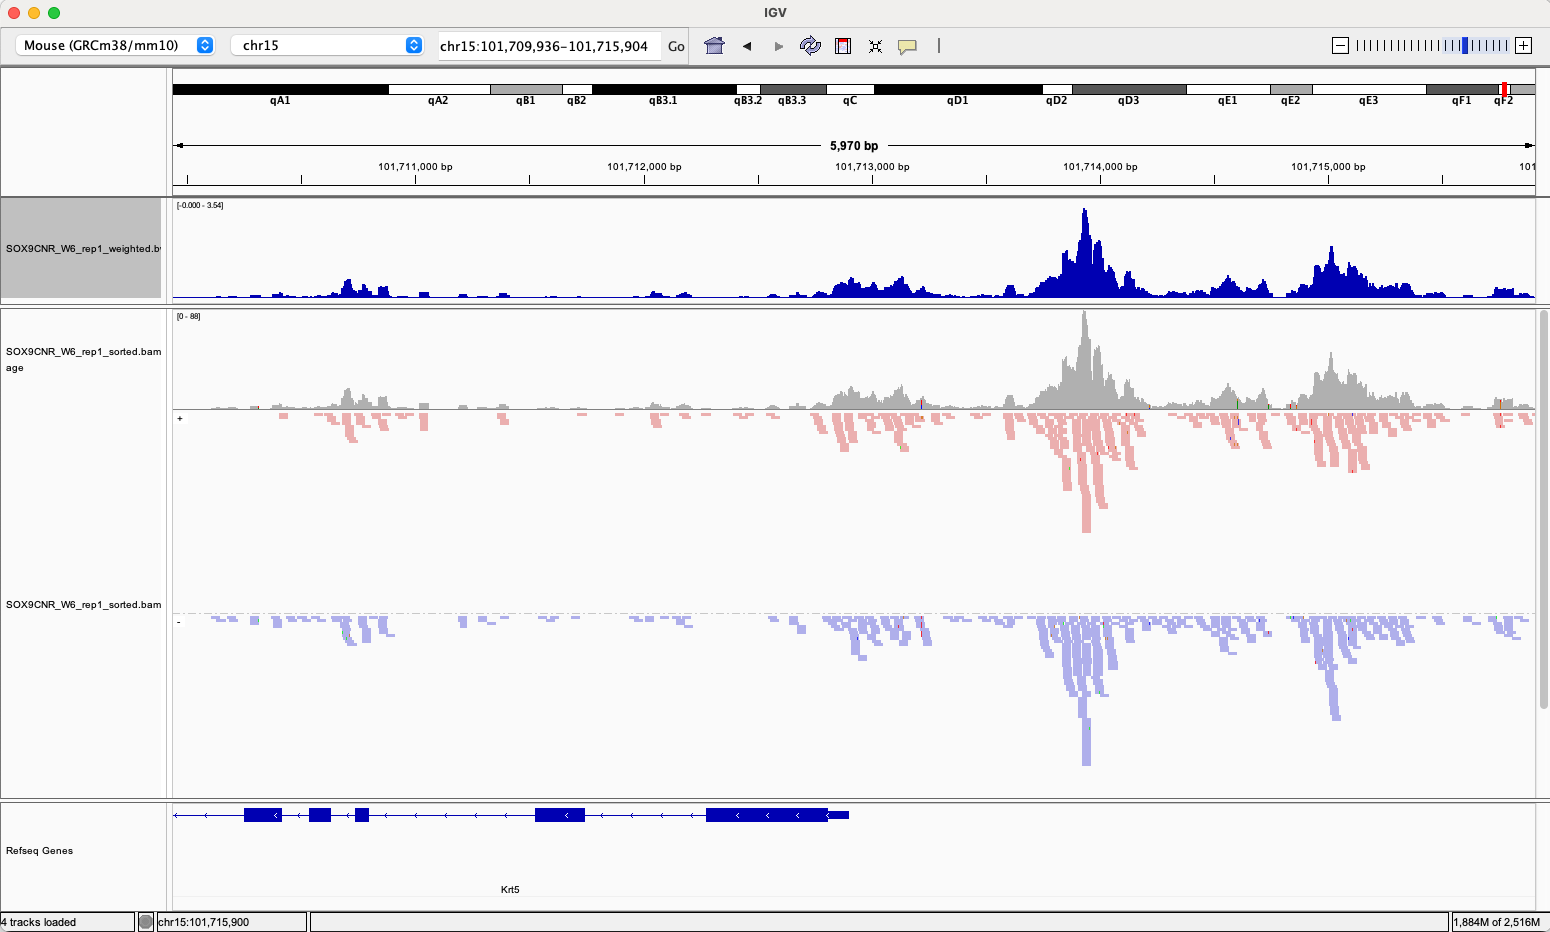This screenshot has height=932, width=1550.
Task: Click the 5,970 bp span label
Action: (x=854, y=146)
